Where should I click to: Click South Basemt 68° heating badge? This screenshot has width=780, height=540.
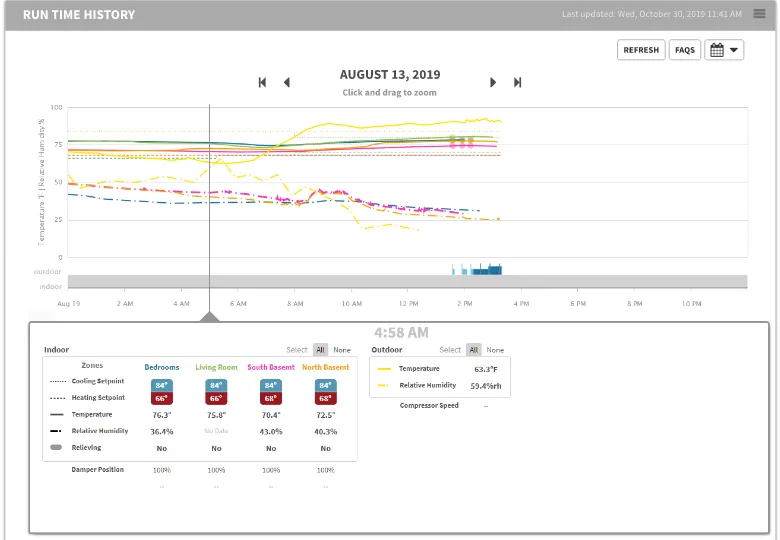(271, 398)
